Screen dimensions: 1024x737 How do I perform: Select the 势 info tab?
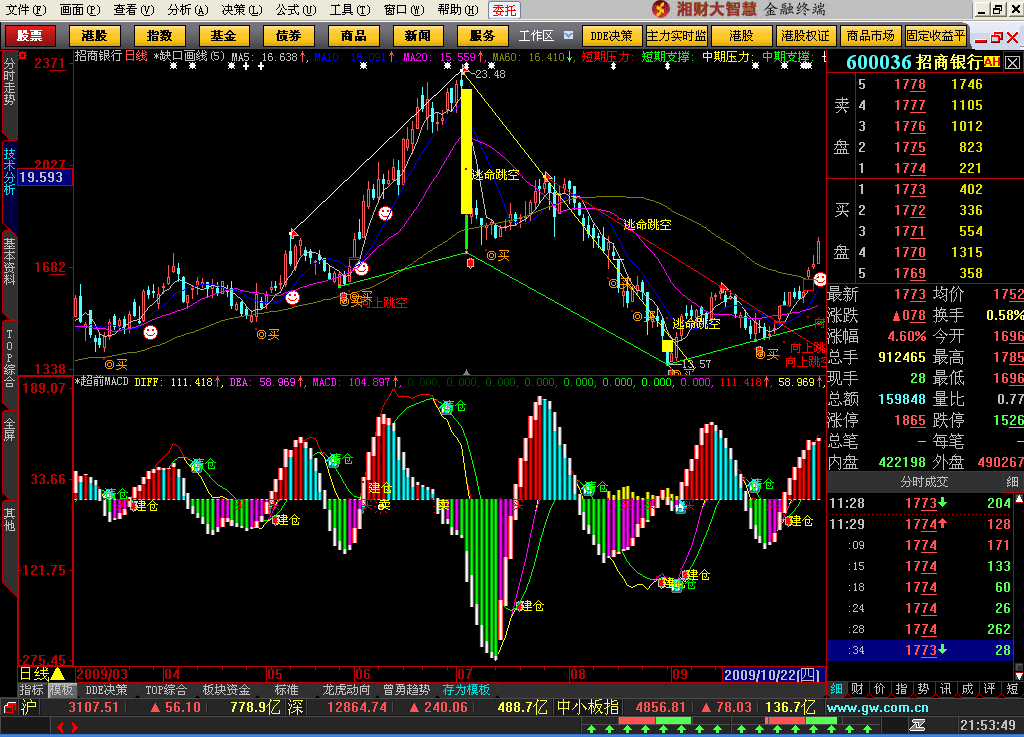(x=923, y=689)
